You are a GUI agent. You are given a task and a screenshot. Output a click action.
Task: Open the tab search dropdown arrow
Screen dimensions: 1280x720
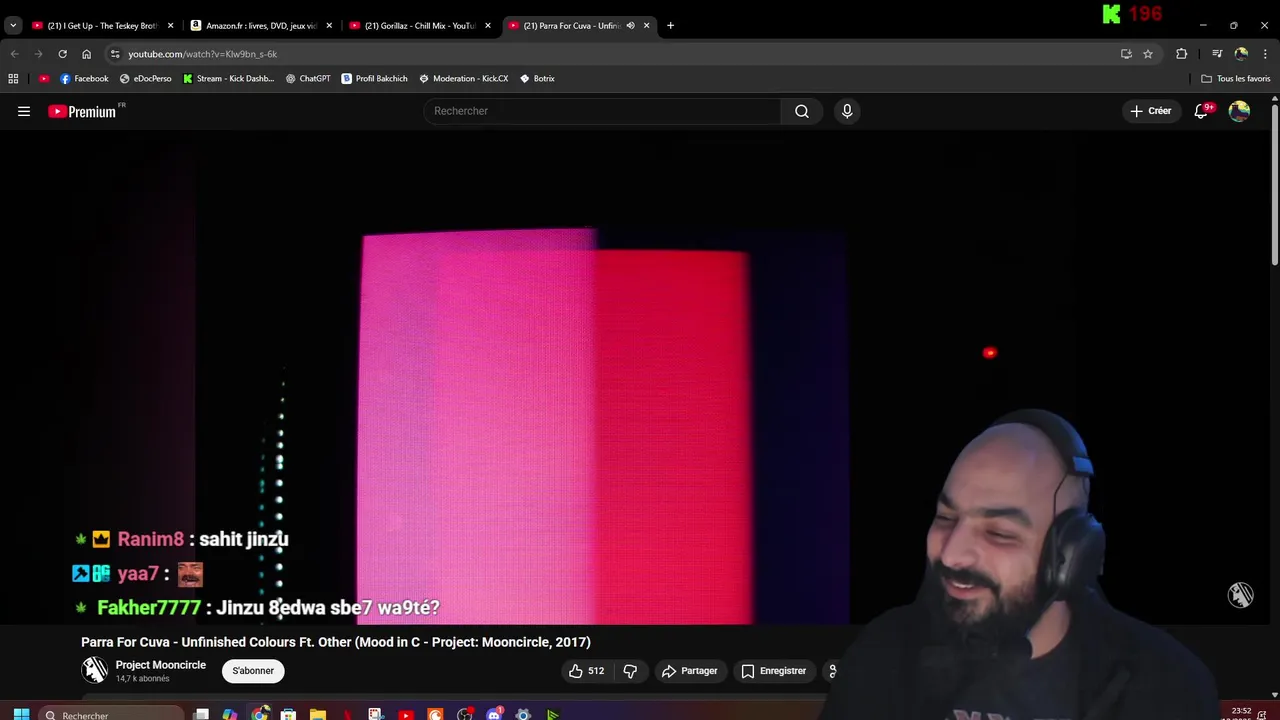click(13, 25)
